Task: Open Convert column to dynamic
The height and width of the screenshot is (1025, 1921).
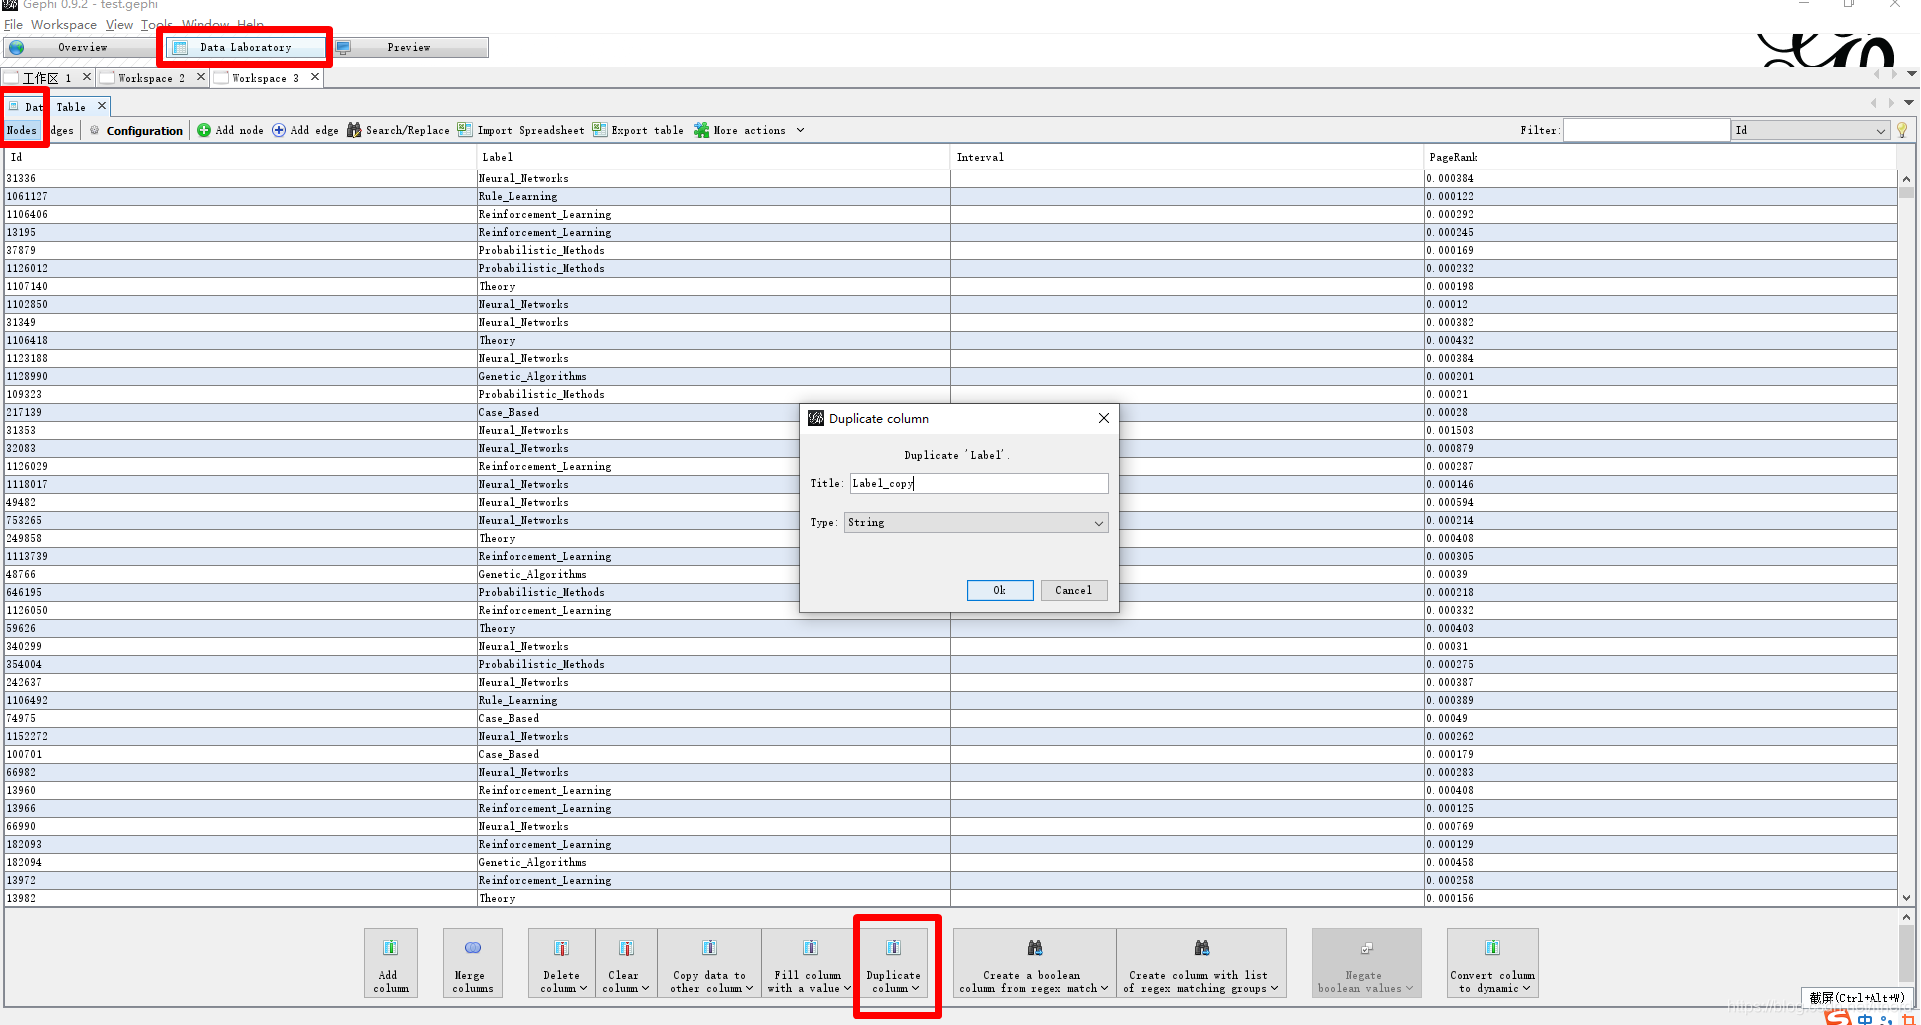Action: click(1492, 963)
